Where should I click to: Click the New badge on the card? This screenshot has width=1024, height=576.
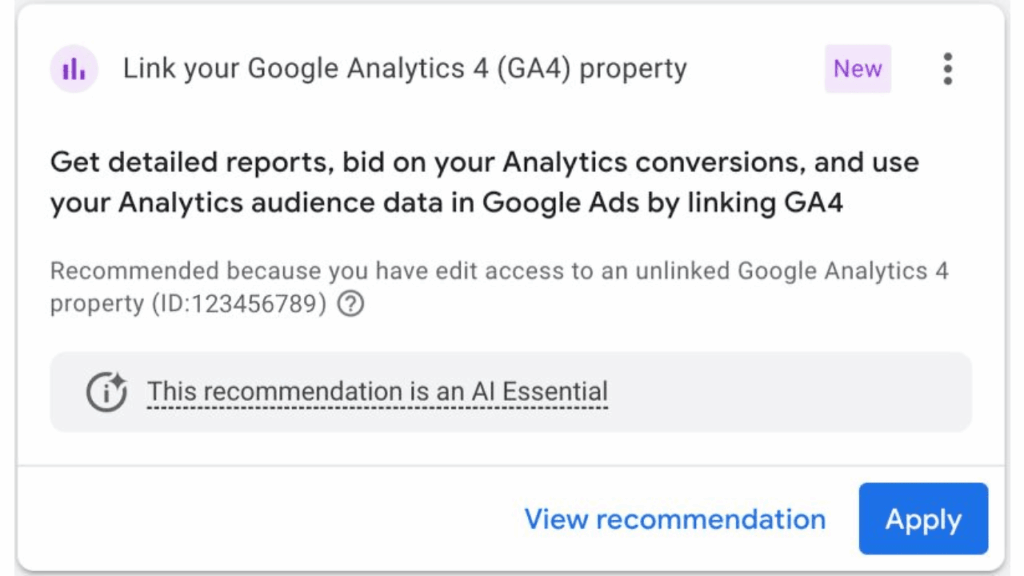(857, 68)
